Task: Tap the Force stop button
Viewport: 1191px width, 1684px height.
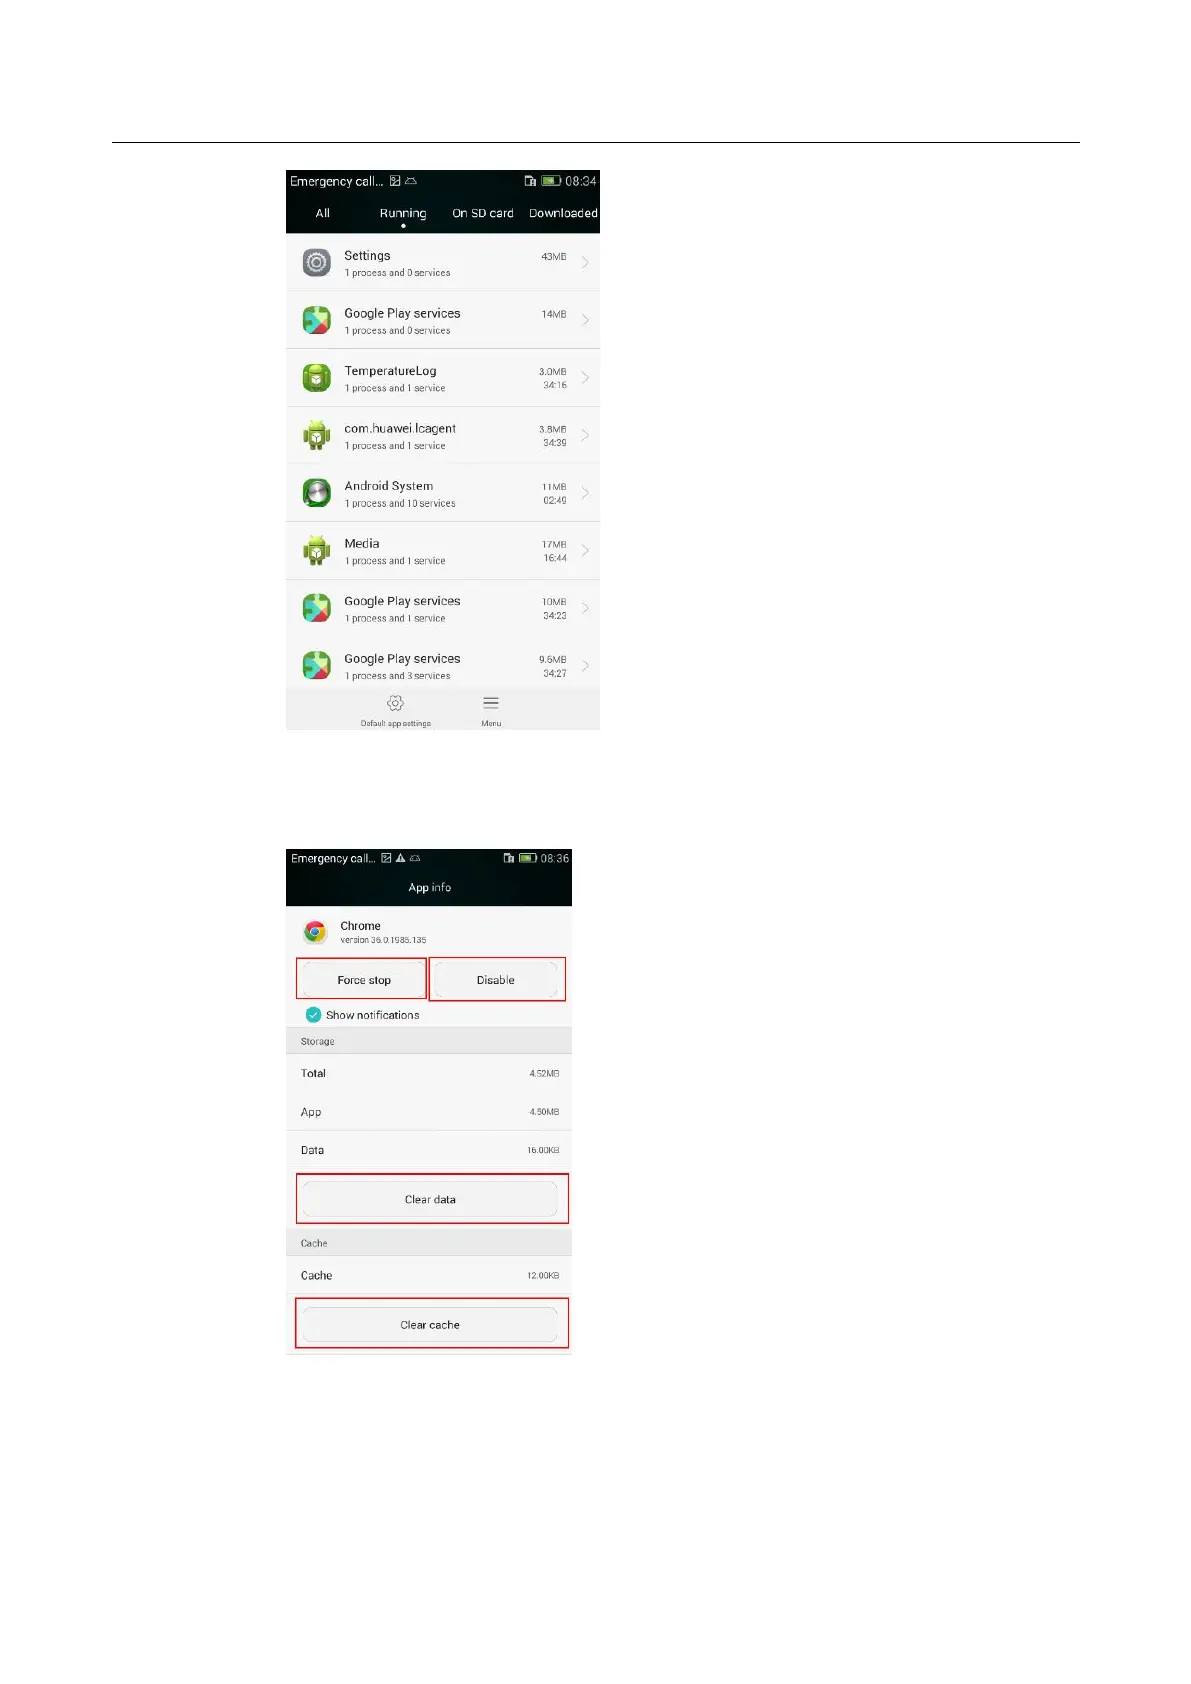Action: click(364, 980)
